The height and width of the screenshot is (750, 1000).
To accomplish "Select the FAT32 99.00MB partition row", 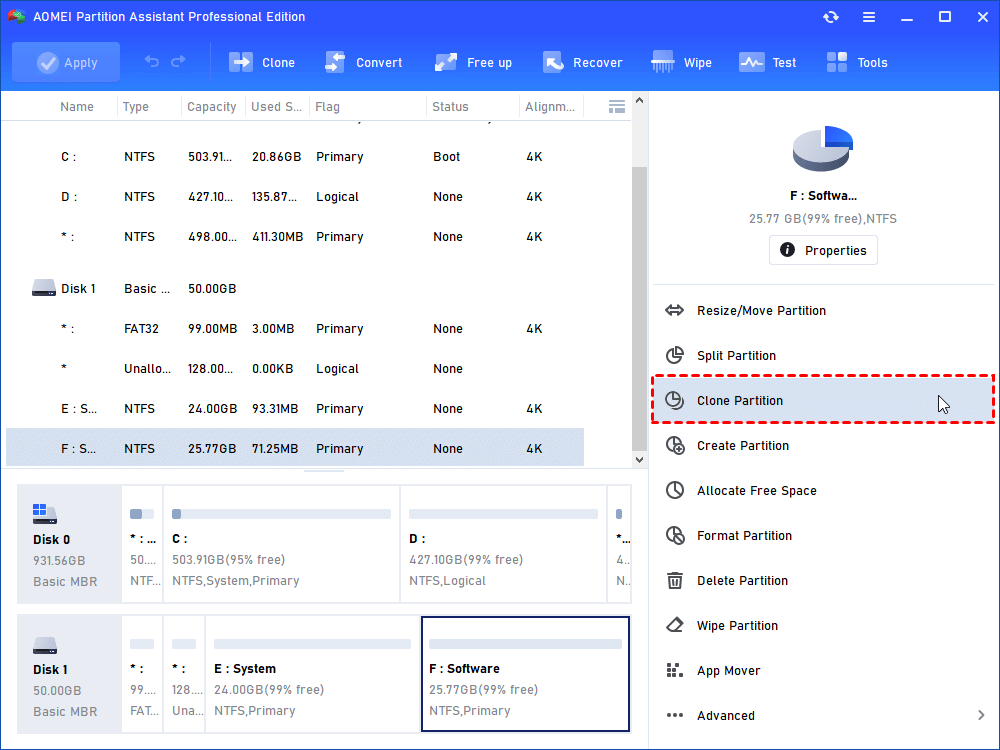I will click(x=295, y=329).
